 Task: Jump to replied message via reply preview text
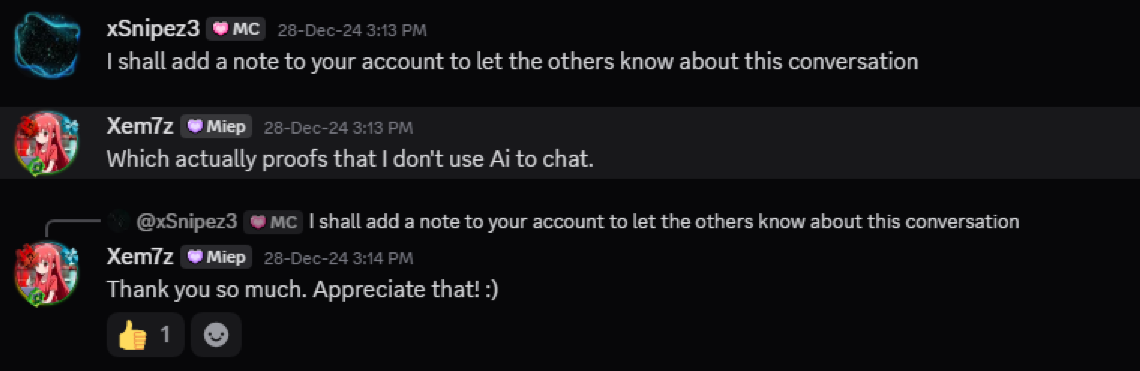coord(664,221)
